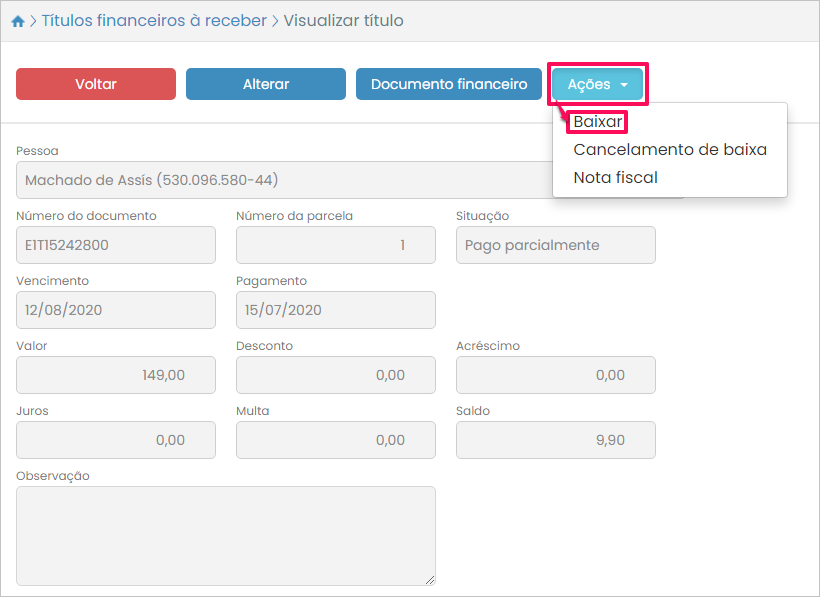Click the home icon in breadcrumb
This screenshot has width=820, height=597.
pos(18,21)
